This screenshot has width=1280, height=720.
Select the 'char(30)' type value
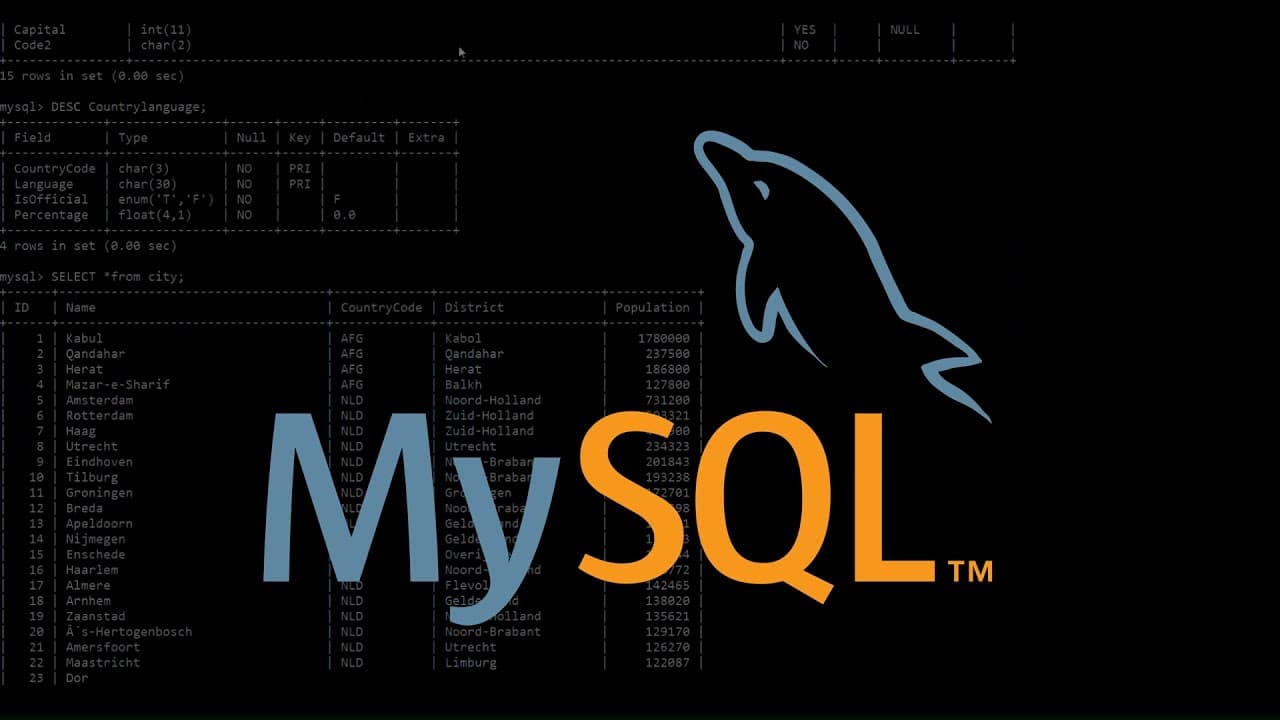point(148,184)
